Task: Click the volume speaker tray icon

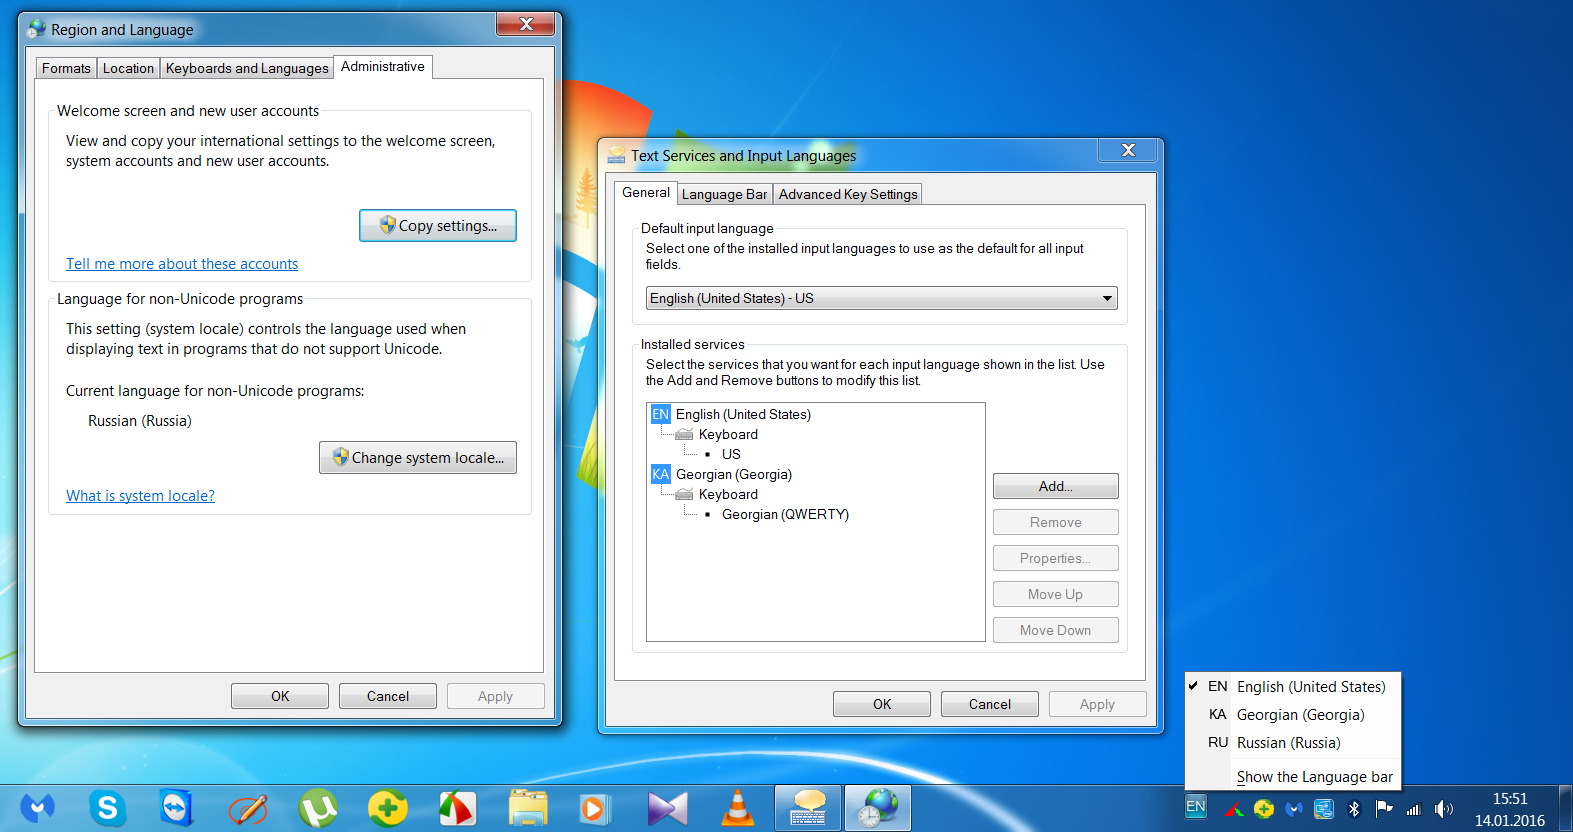Action: pos(1443,809)
